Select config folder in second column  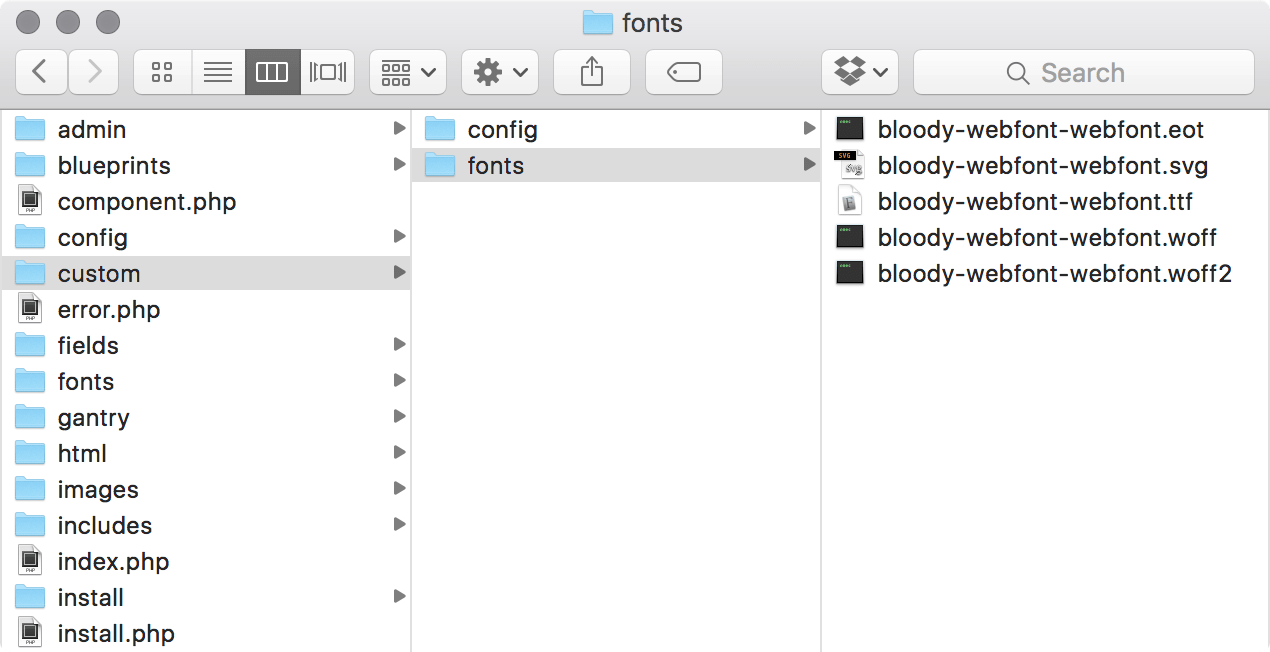pos(502,130)
